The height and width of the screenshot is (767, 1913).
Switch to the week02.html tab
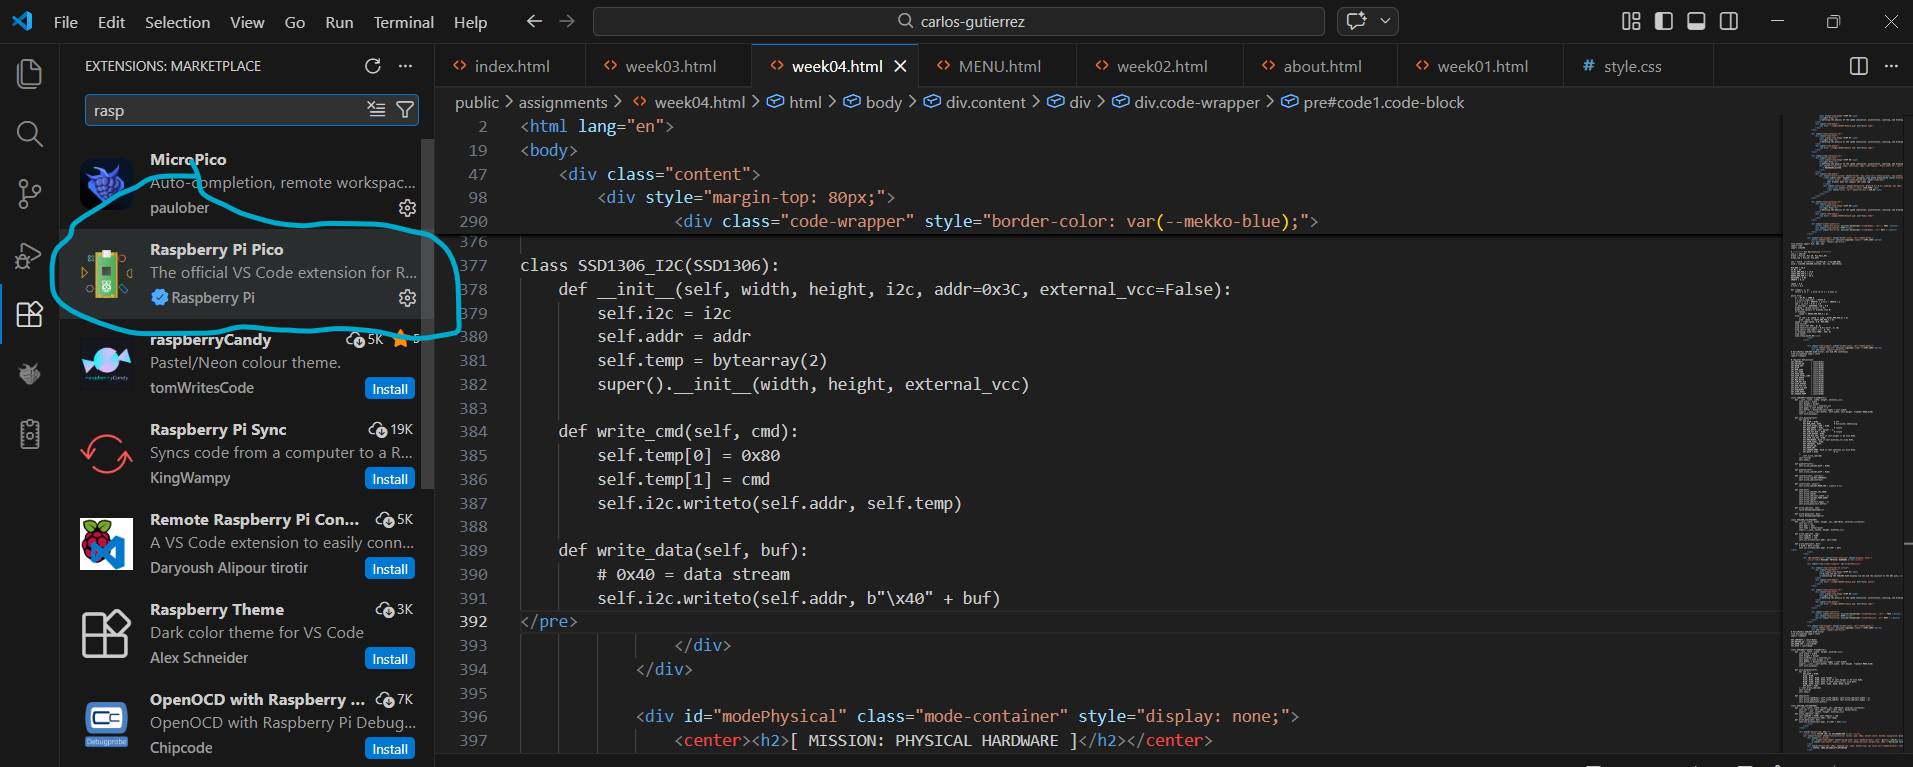1160,66
